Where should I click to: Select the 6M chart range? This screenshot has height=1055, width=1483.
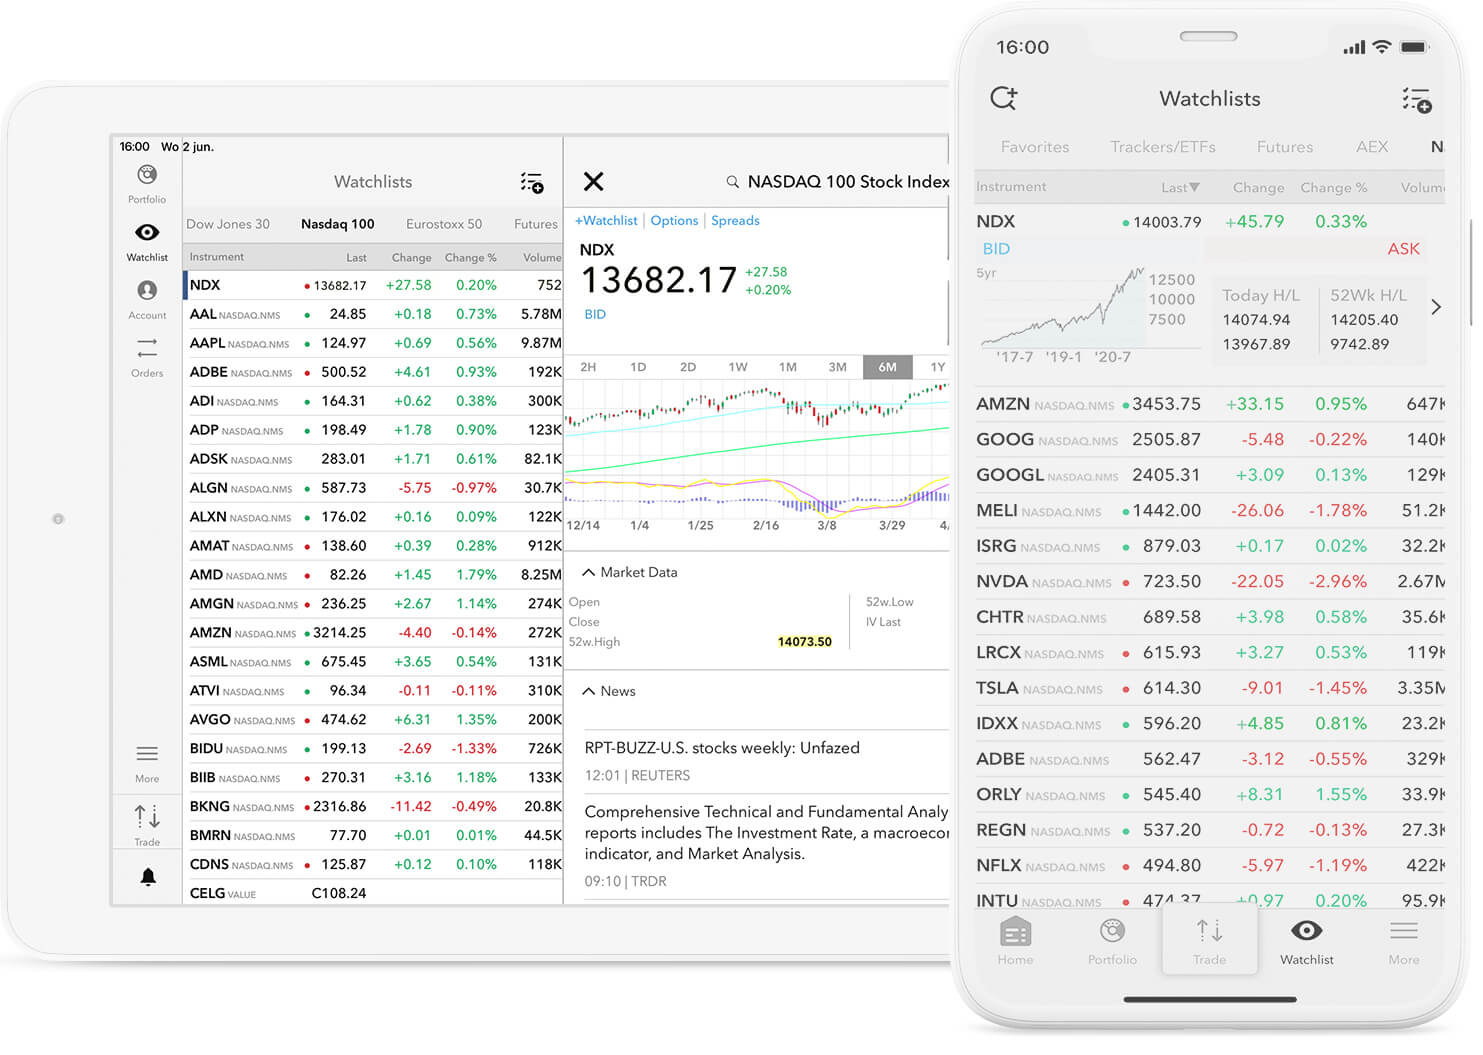[x=887, y=367]
